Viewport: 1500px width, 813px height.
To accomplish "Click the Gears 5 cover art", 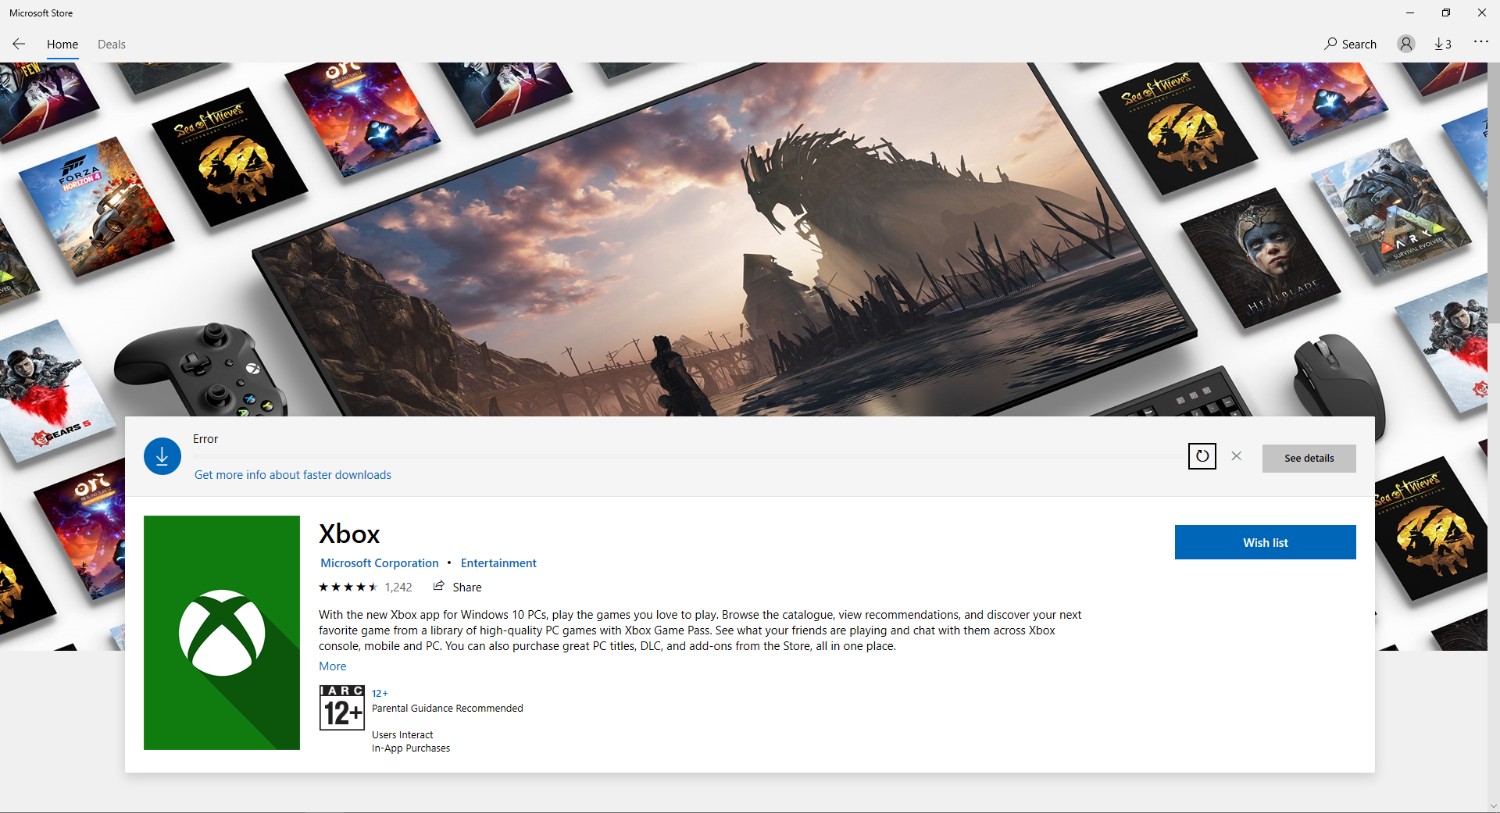I will (x=55, y=390).
